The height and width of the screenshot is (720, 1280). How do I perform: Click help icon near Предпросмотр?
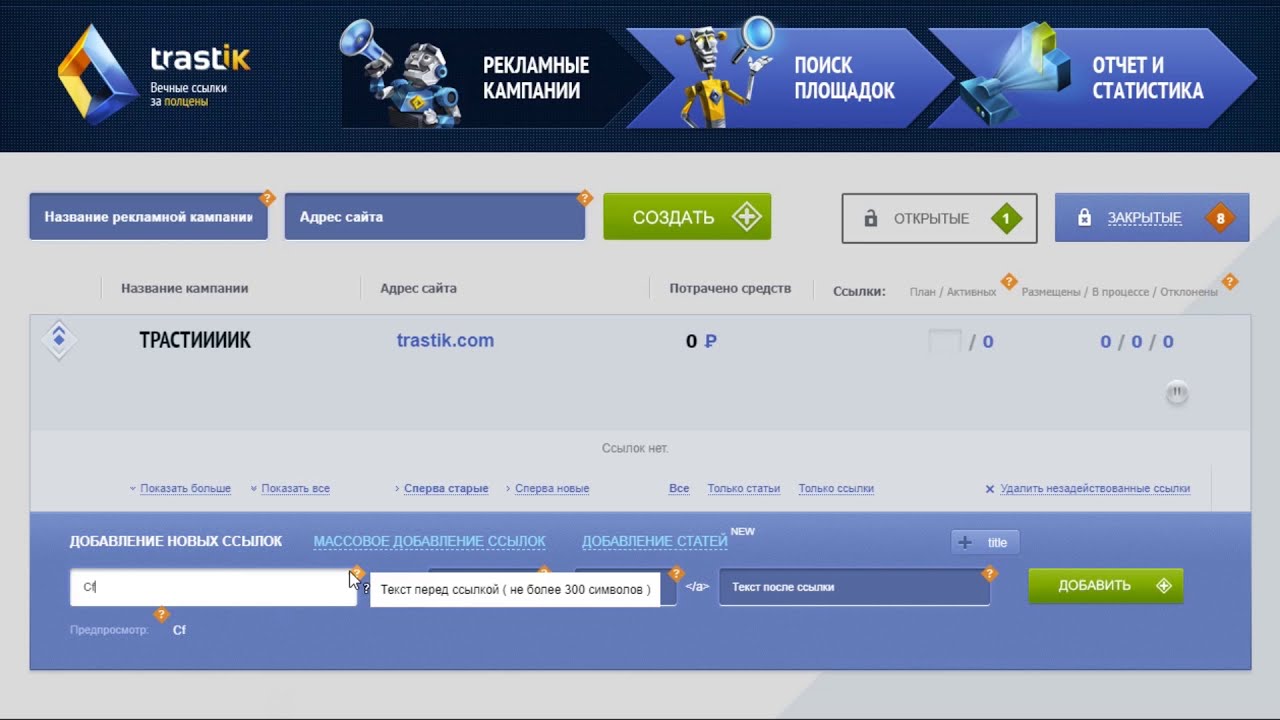(161, 614)
